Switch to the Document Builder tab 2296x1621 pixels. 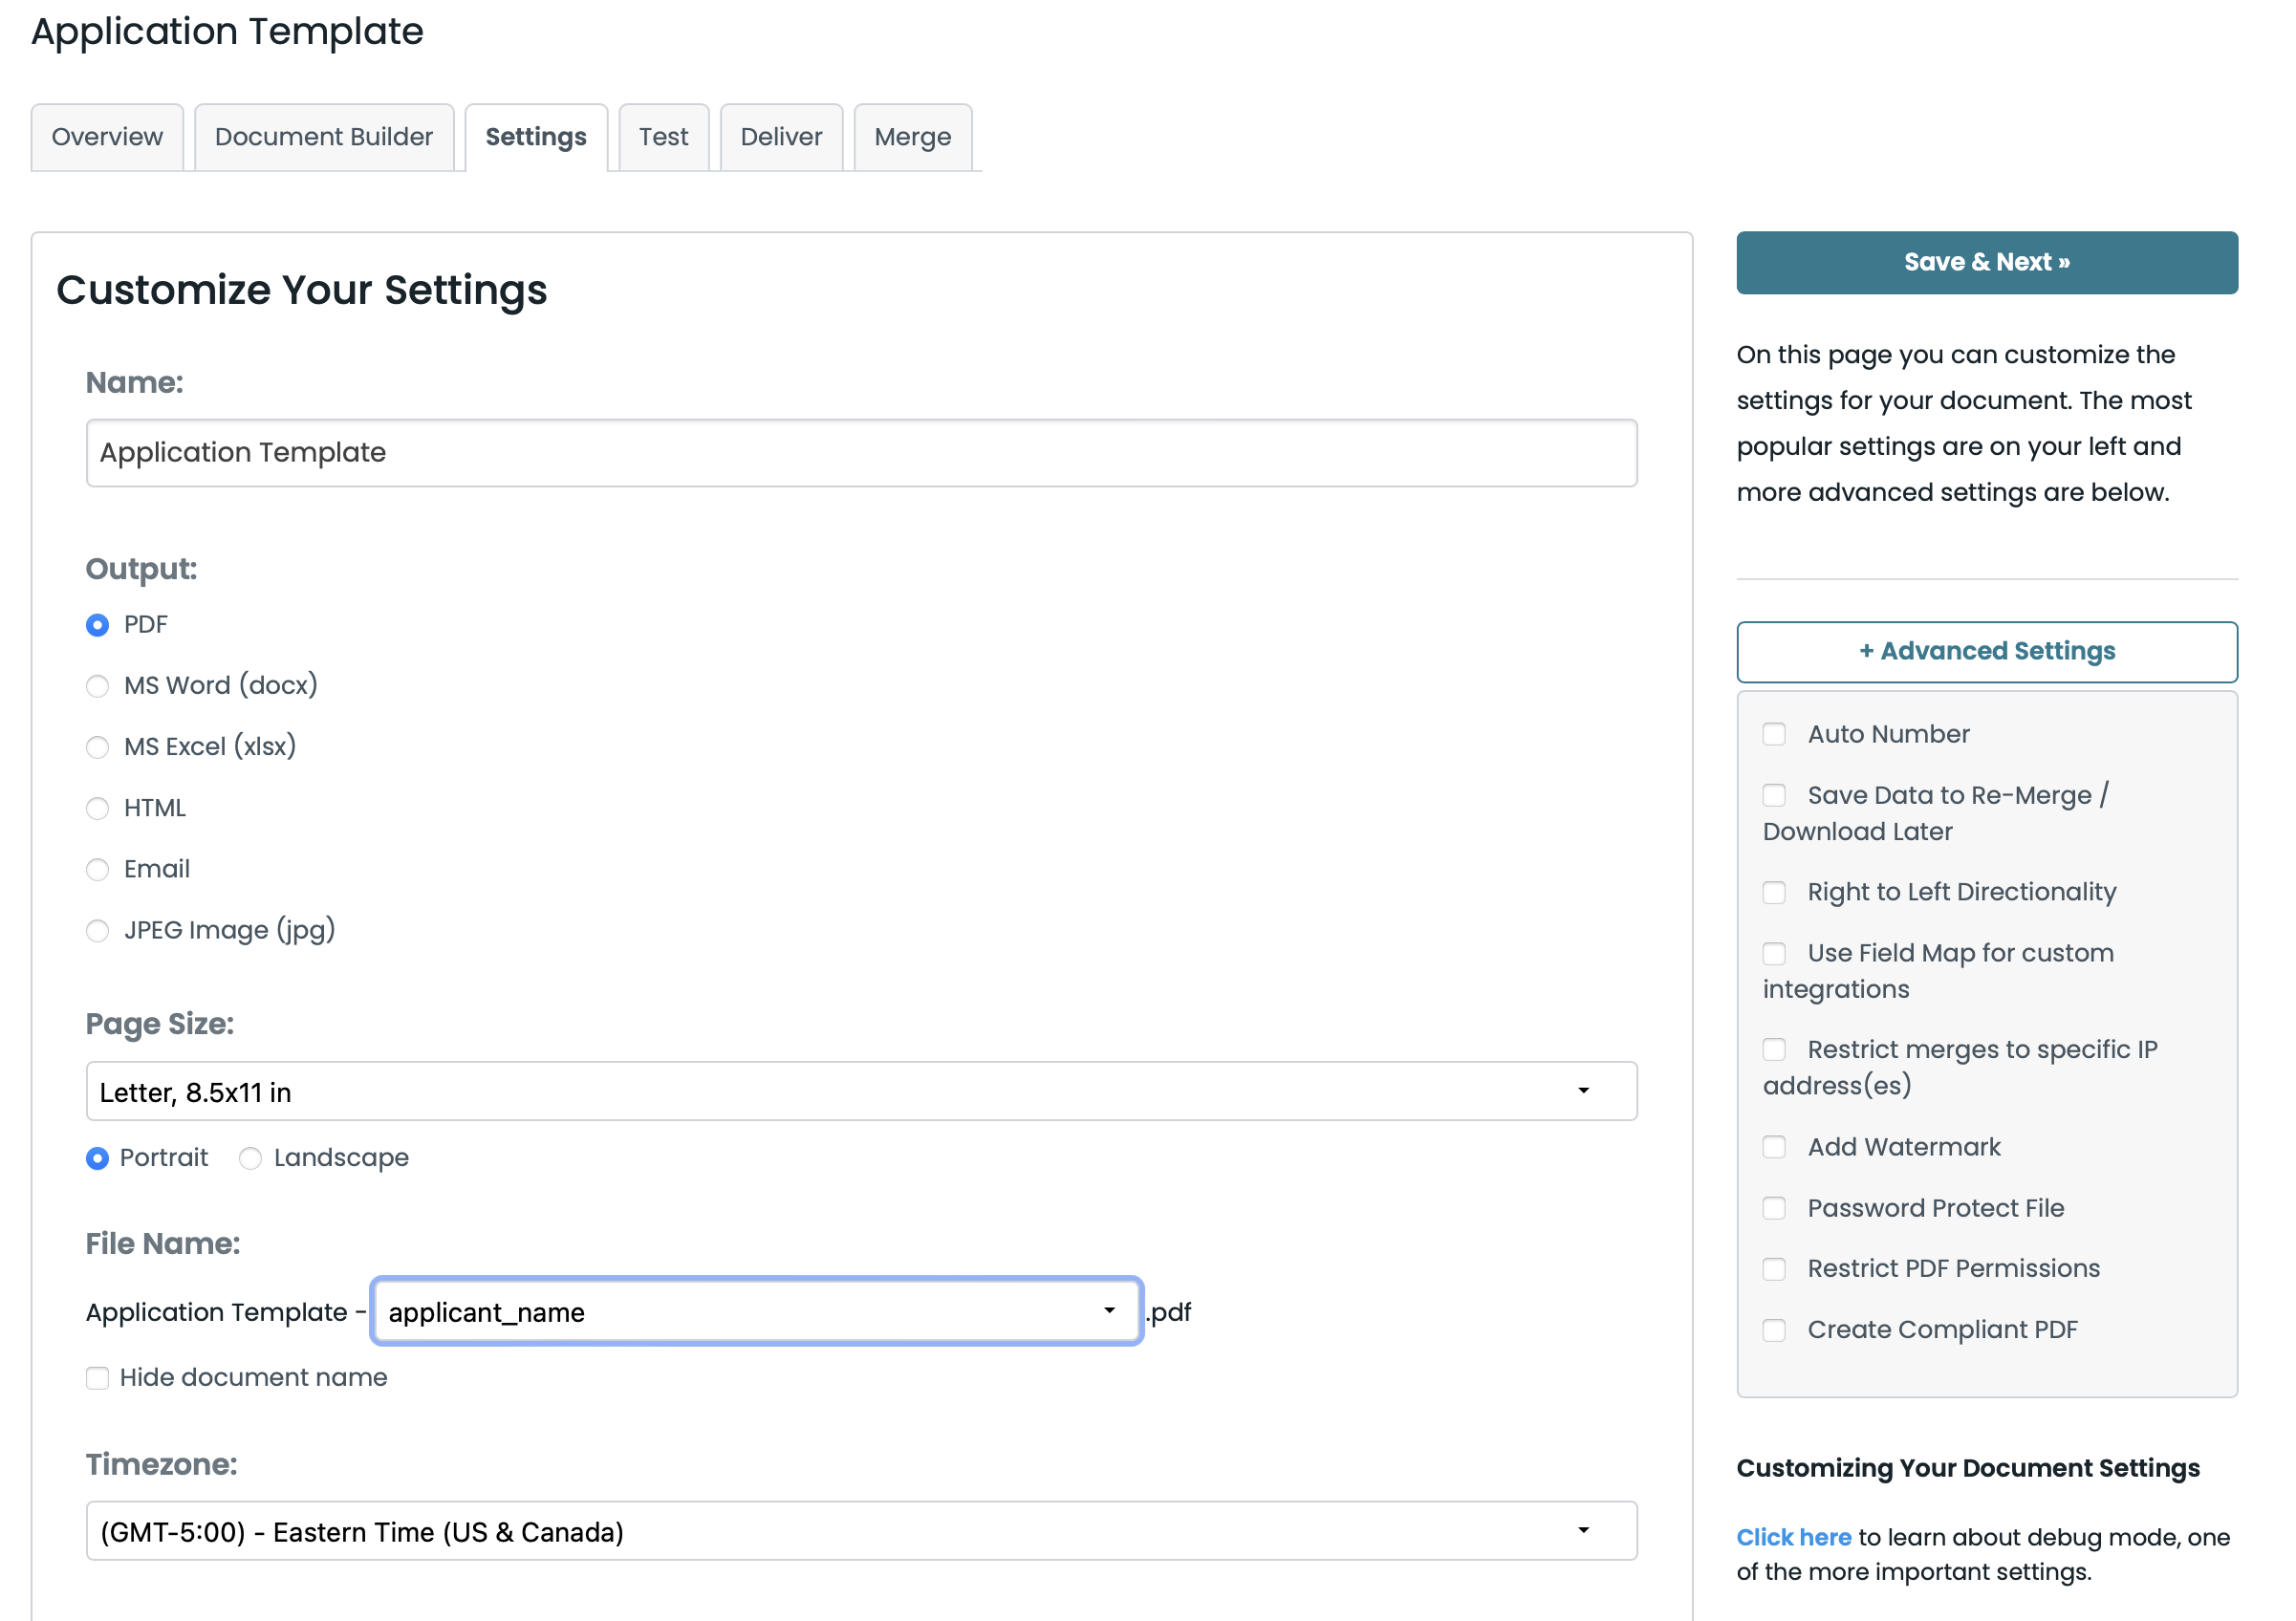(x=323, y=137)
